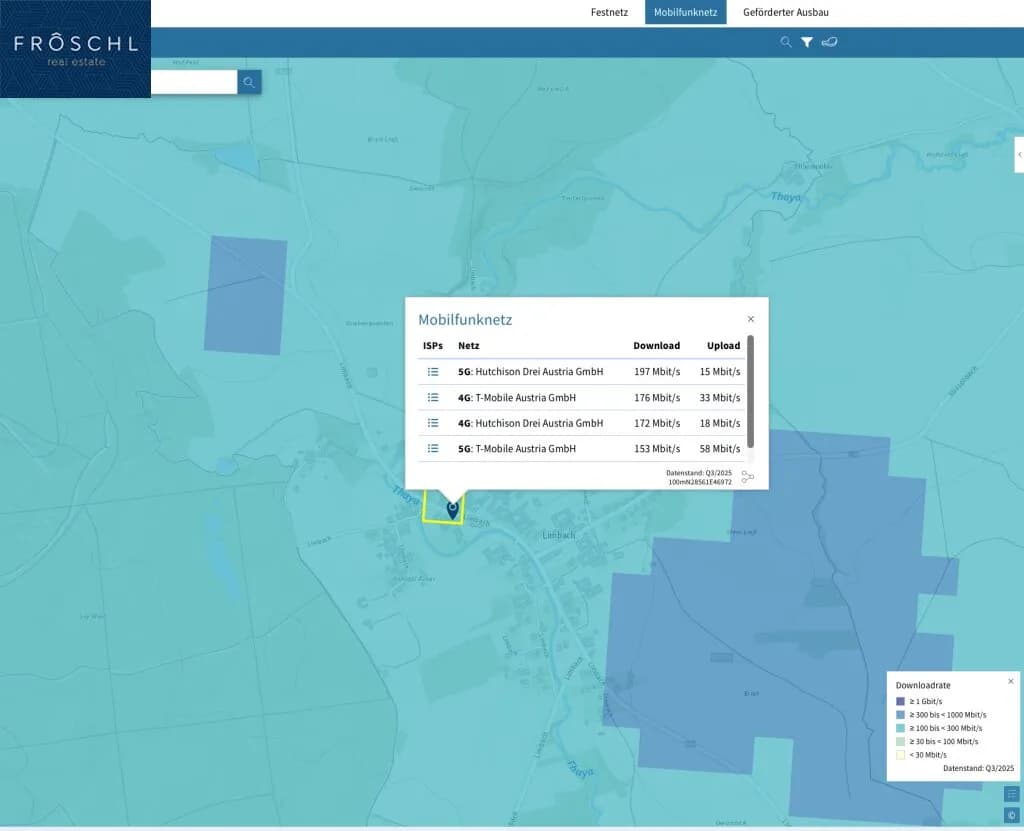The width and height of the screenshot is (1024, 831).
Task: Click the Upload column header
Action: coord(724,346)
